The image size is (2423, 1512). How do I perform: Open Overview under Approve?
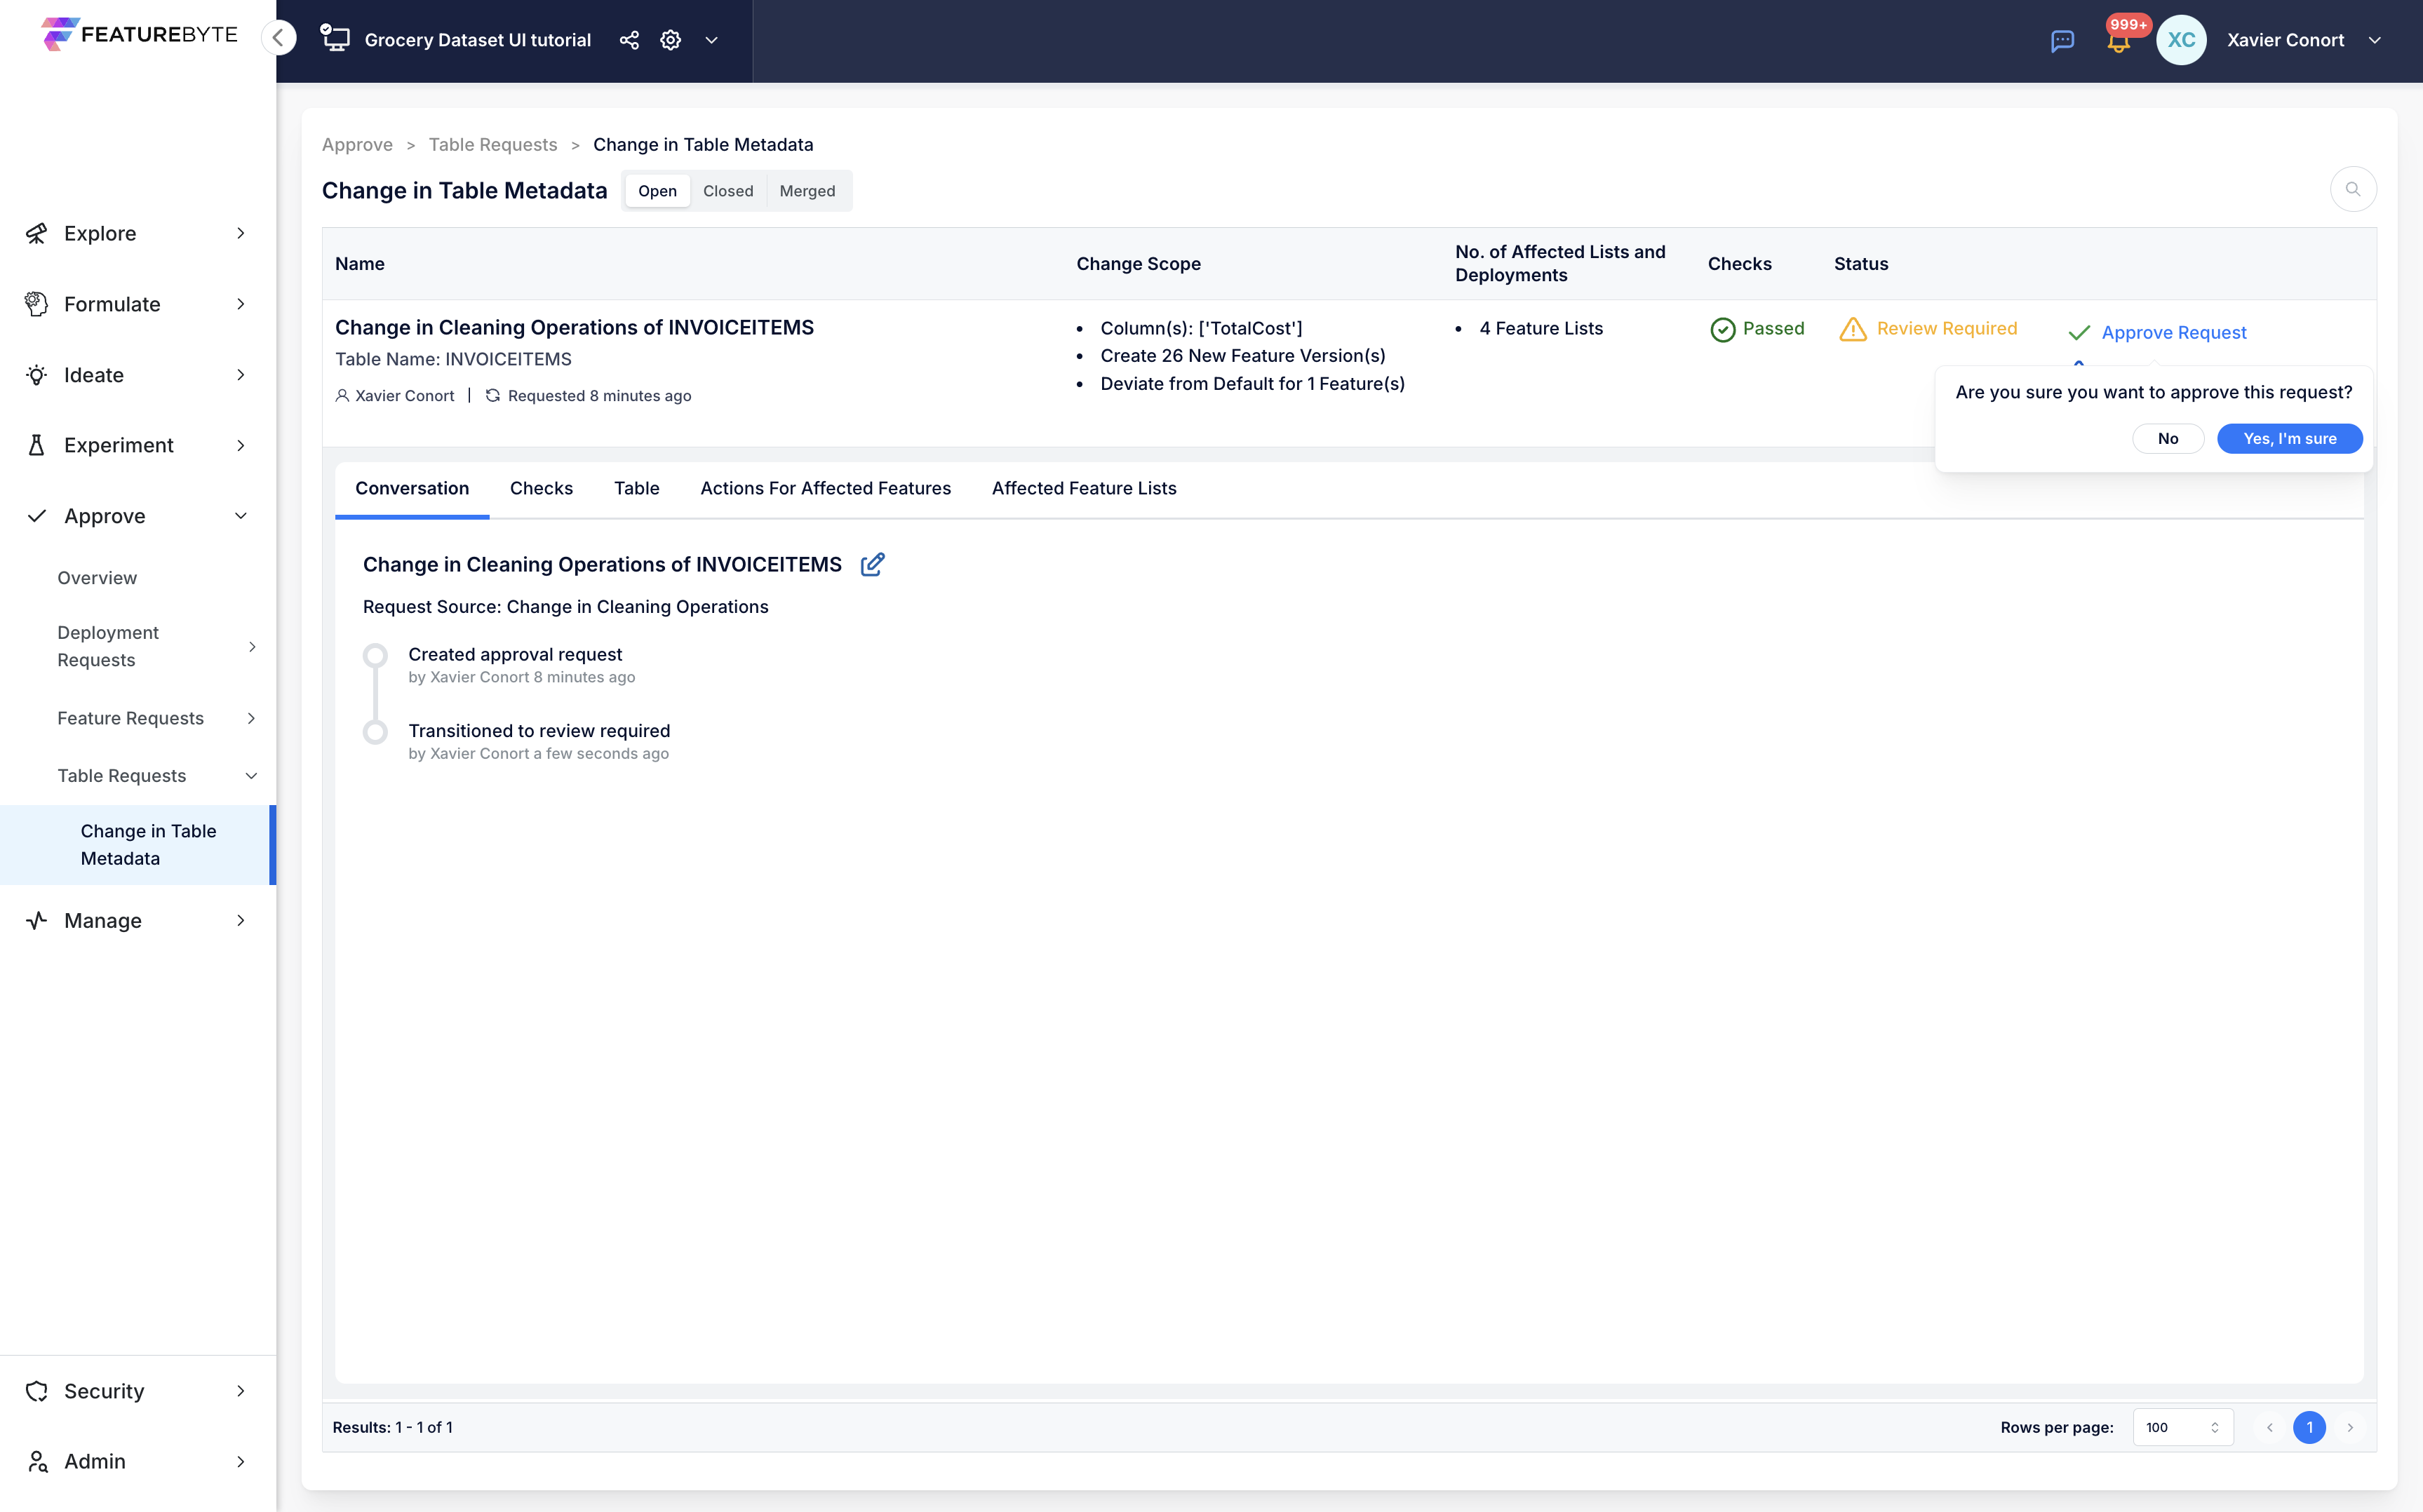(97, 578)
